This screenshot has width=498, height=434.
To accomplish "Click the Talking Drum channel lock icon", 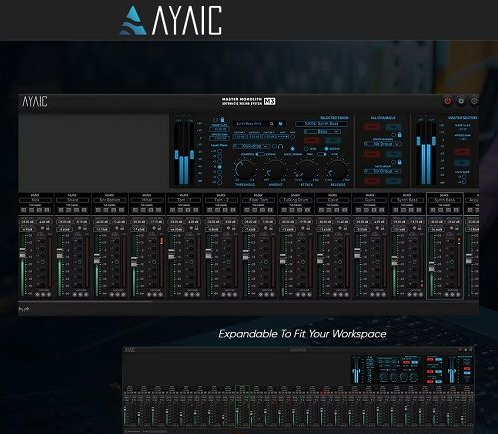I will pos(308,228).
